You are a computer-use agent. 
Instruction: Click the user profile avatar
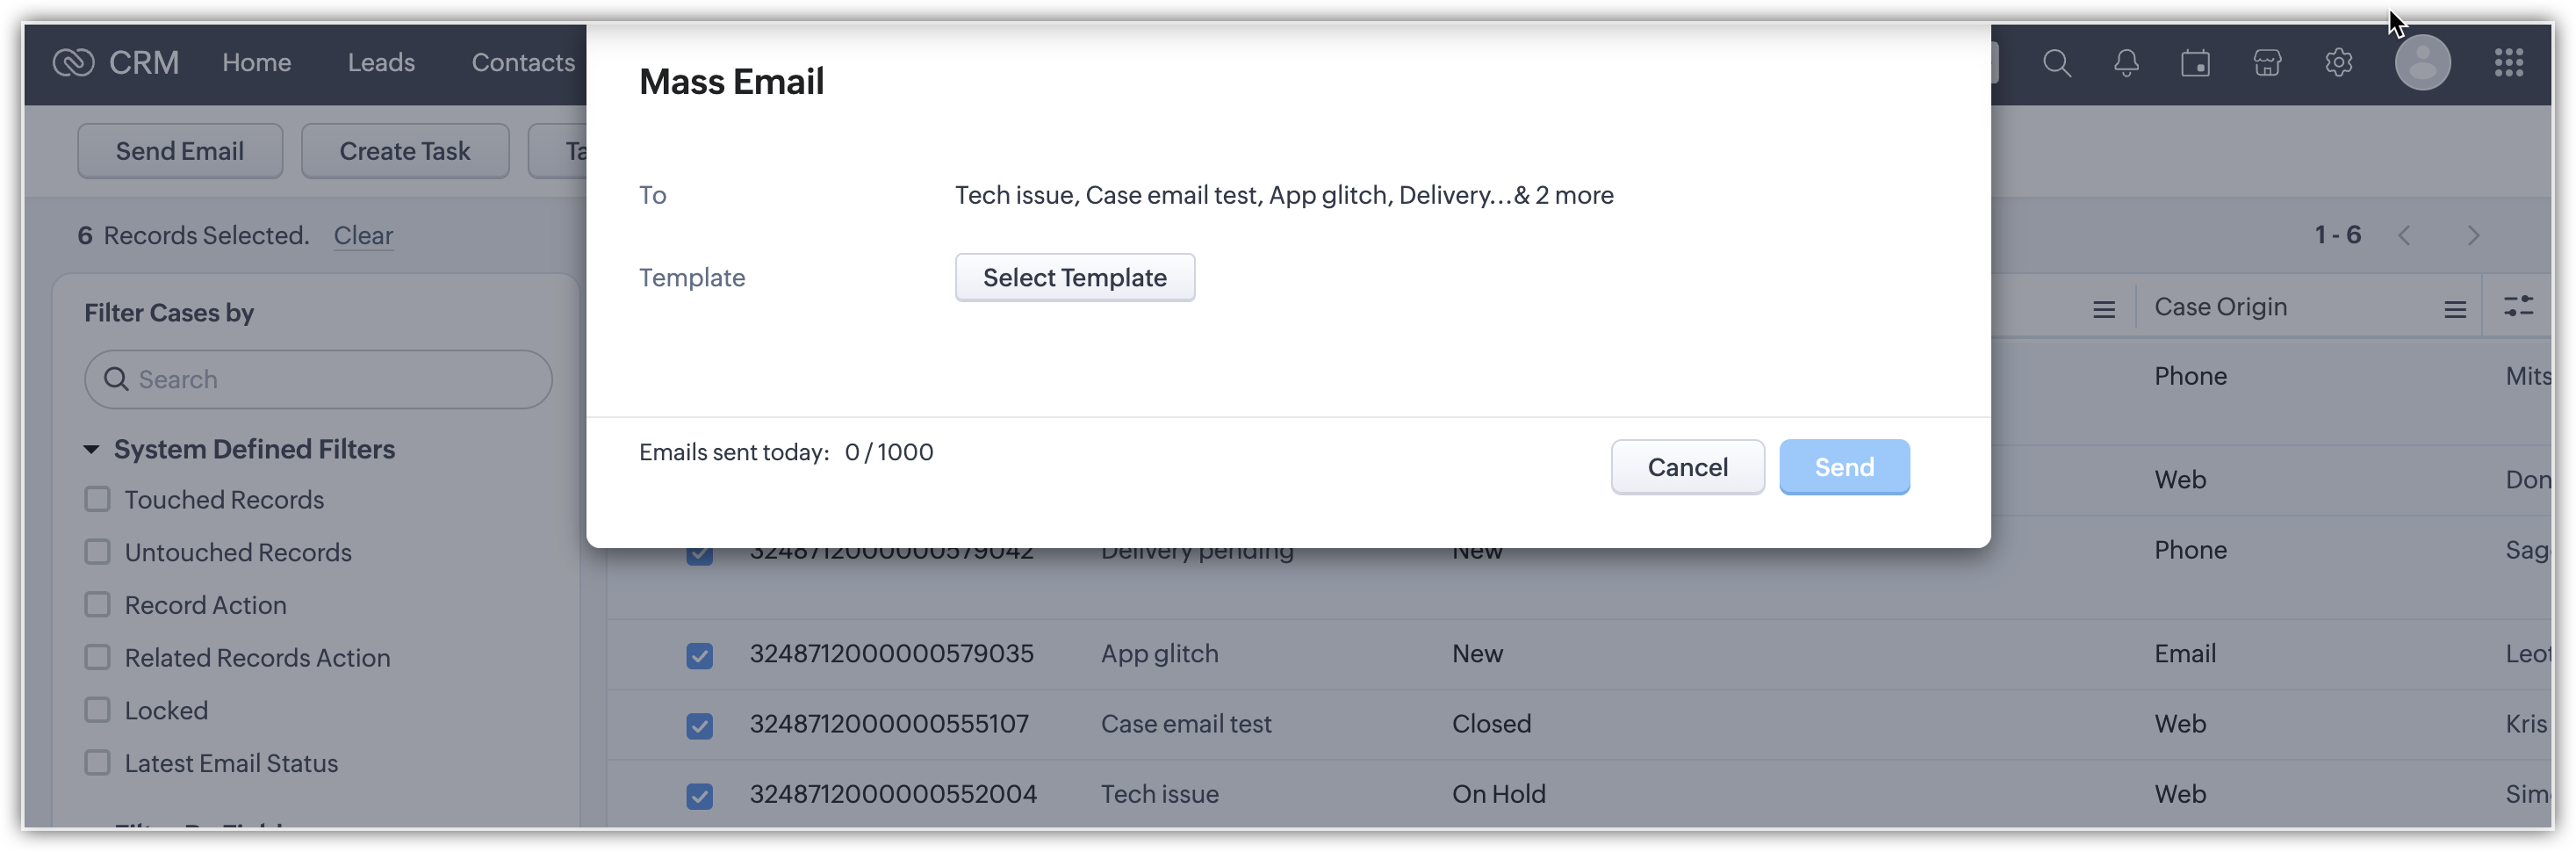2422,63
